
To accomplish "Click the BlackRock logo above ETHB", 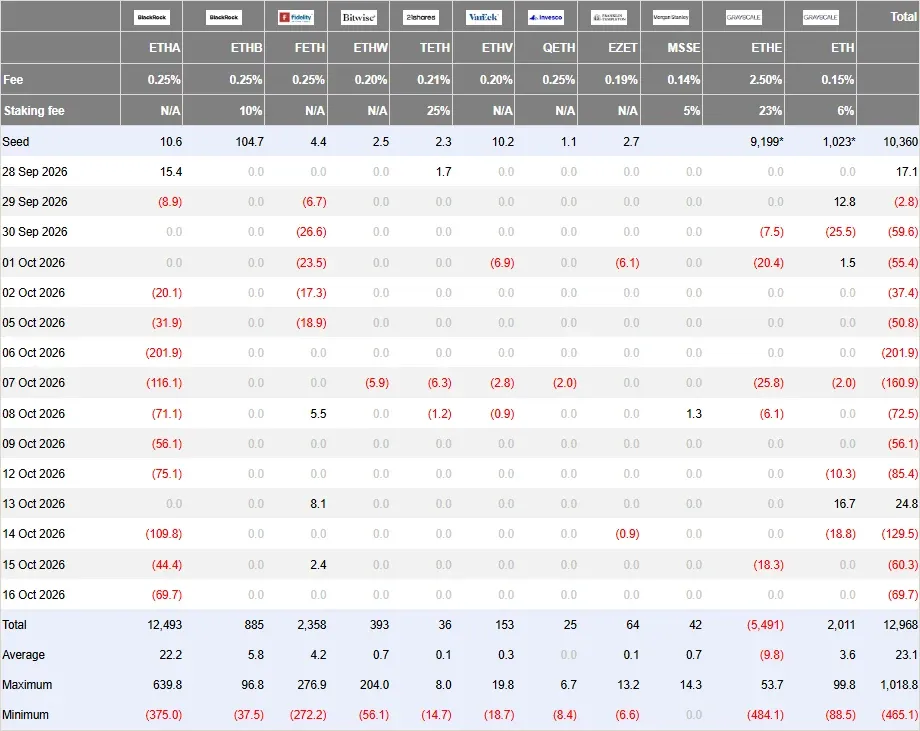I will click(224, 17).
